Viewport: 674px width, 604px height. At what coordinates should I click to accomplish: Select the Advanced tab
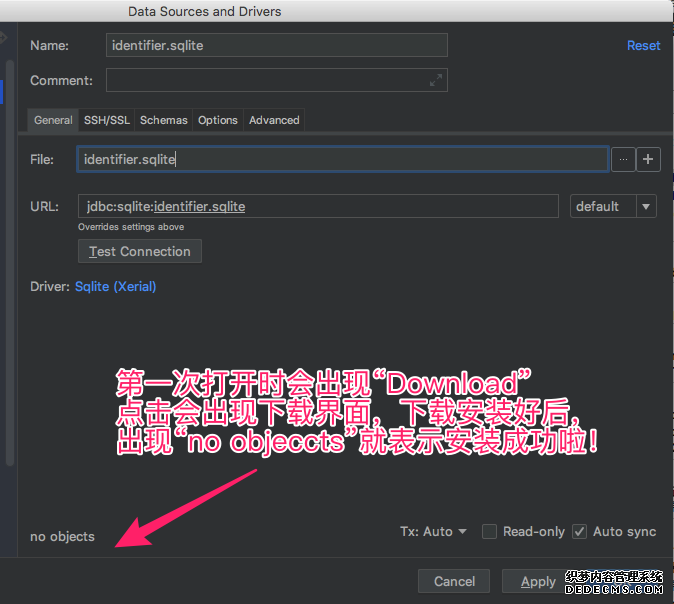(x=274, y=120)
